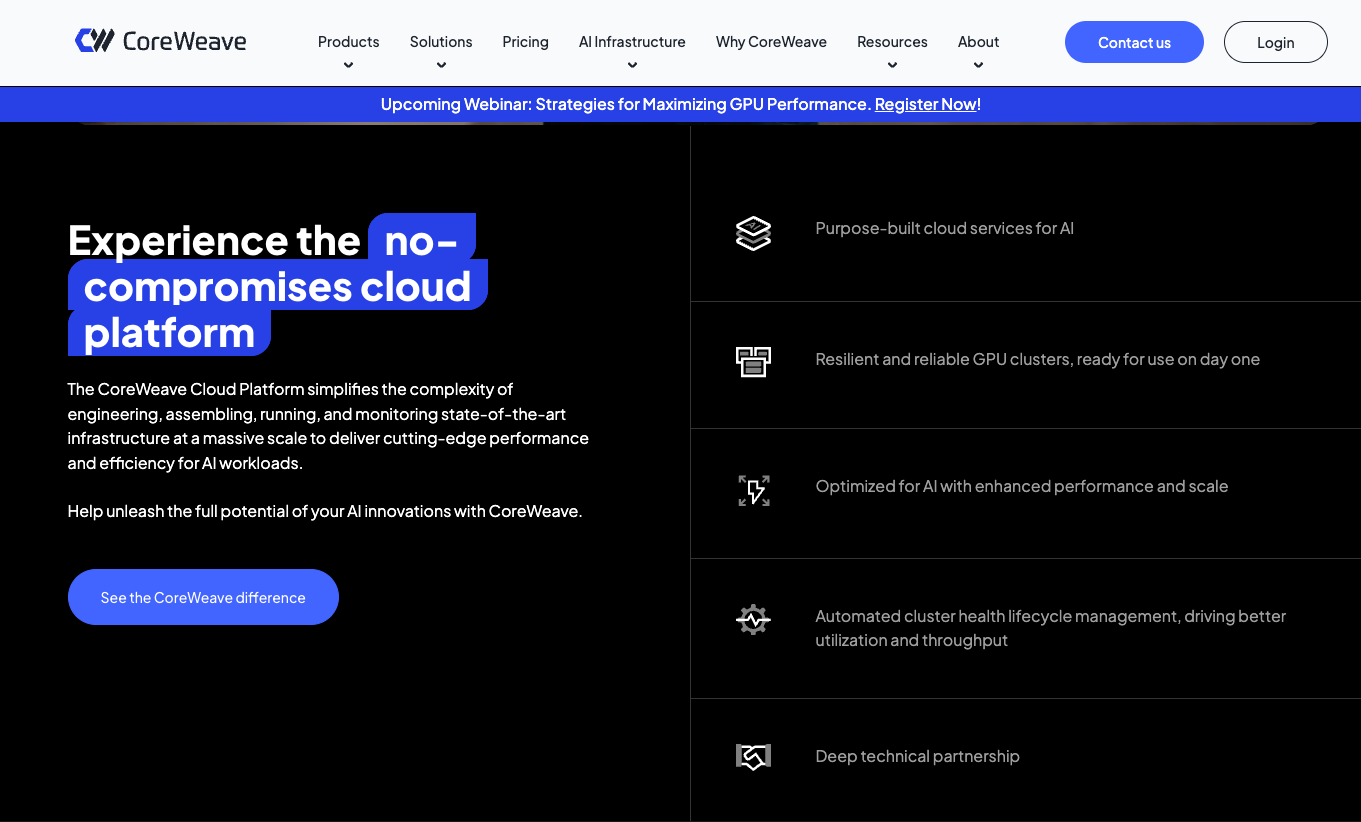Click the no-compromises cloud platform heading
The image size is (1361, 822).
click(277, 286)
